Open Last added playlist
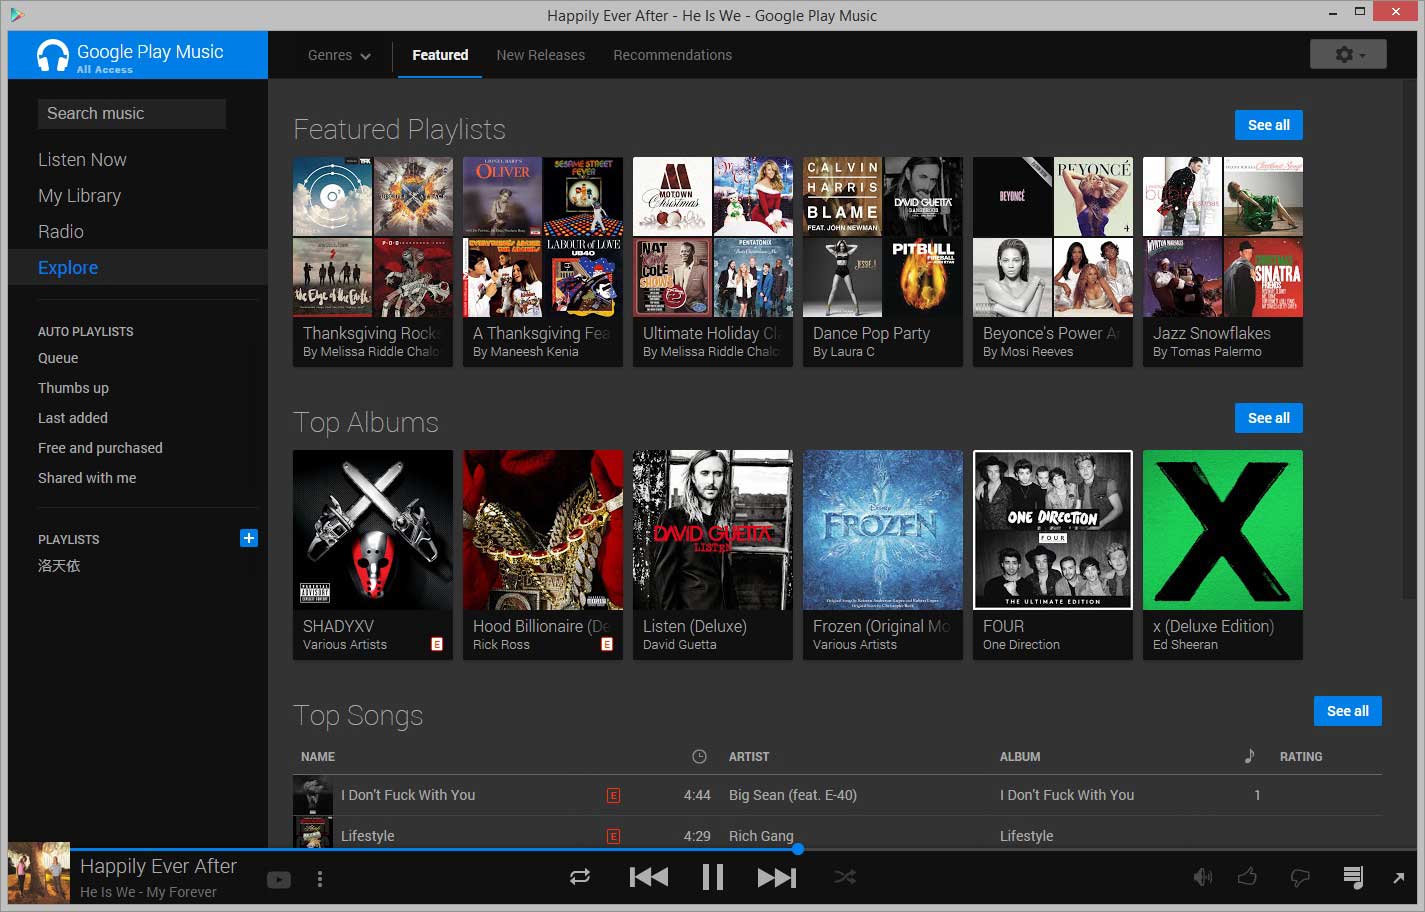 pyautogui.click(x=73, y=418)
